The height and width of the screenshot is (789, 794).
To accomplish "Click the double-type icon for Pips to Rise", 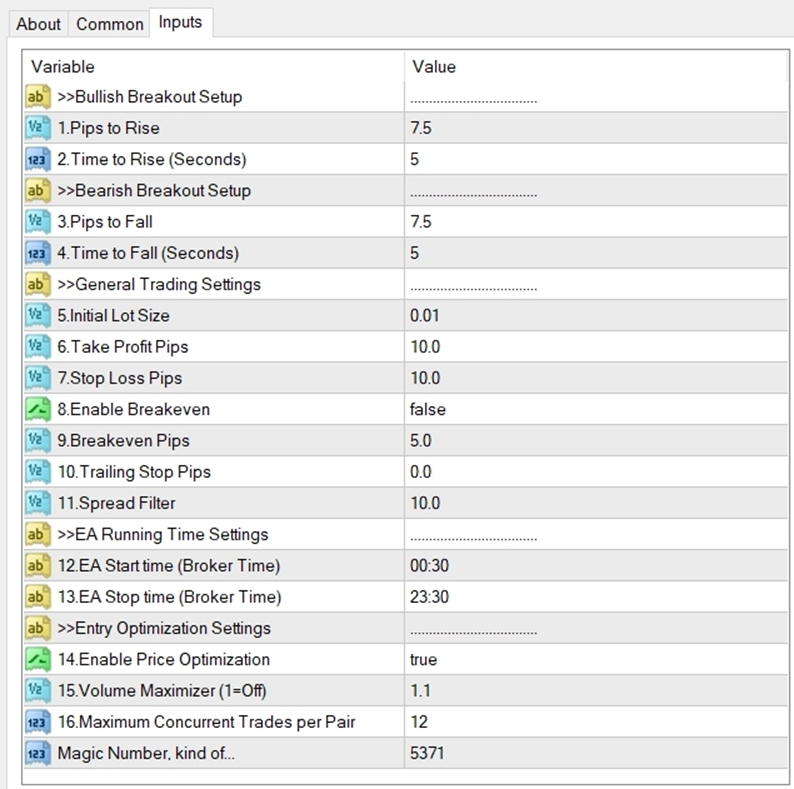I will 37,128.
